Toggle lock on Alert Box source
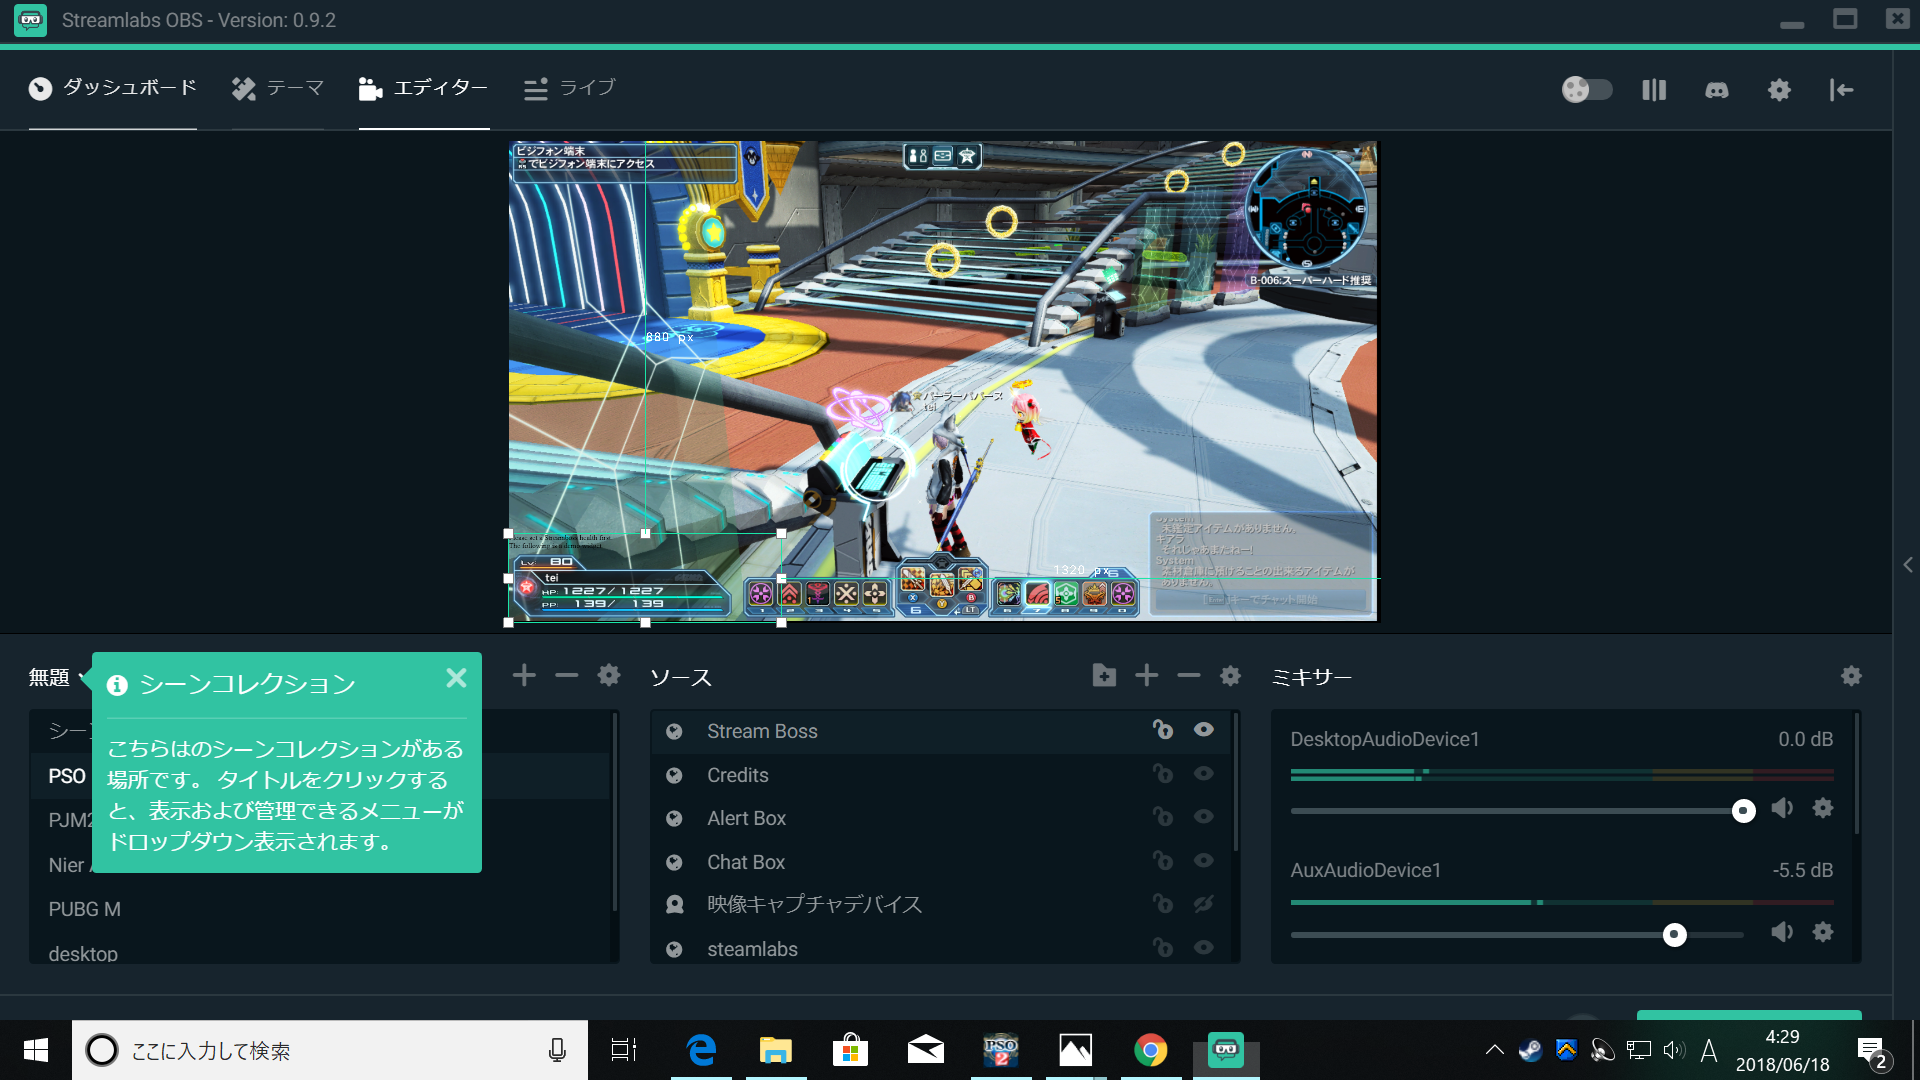The image size is (1920, 1080). point(1162,817)
